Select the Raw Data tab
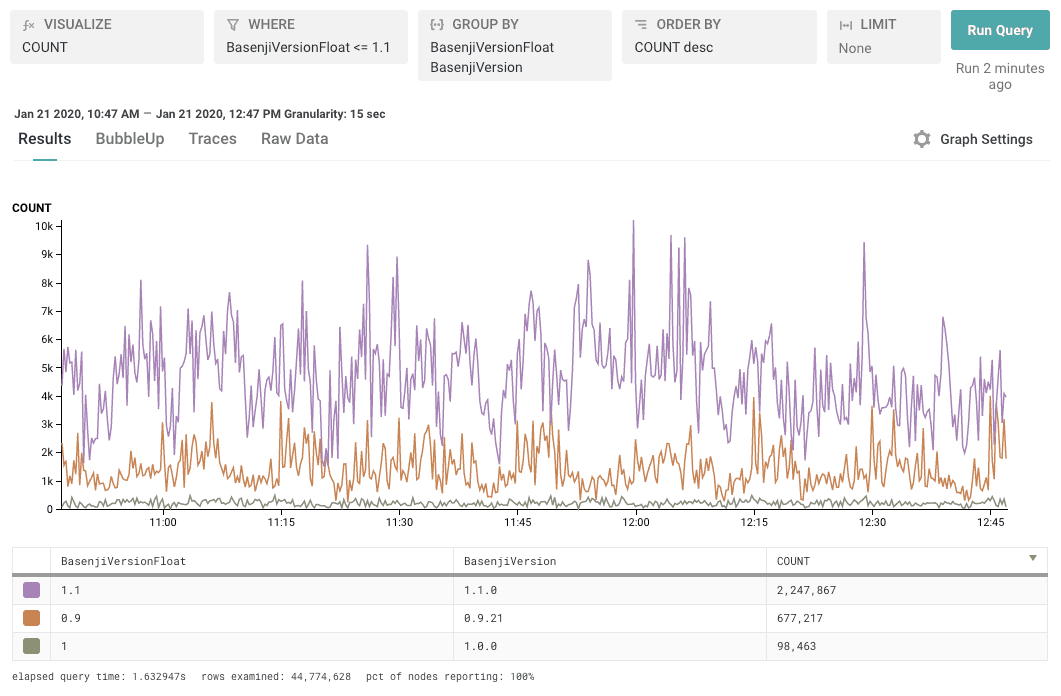Image resolution: width=1061 pixels, height=696 pixels. 294,139
